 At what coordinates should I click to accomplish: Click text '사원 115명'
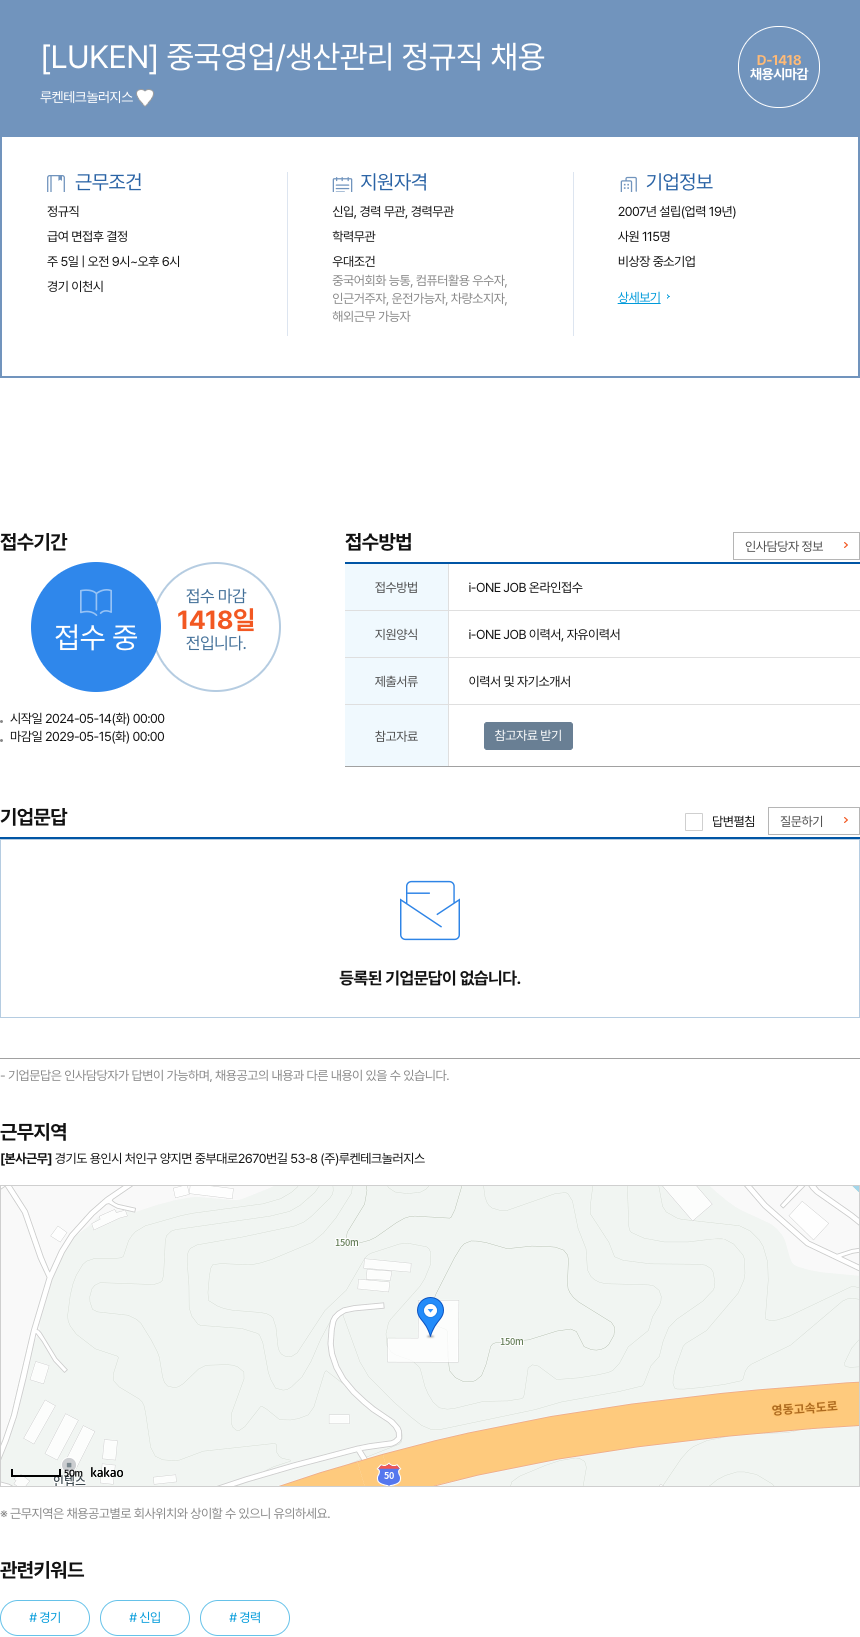[x=644, y=237]
